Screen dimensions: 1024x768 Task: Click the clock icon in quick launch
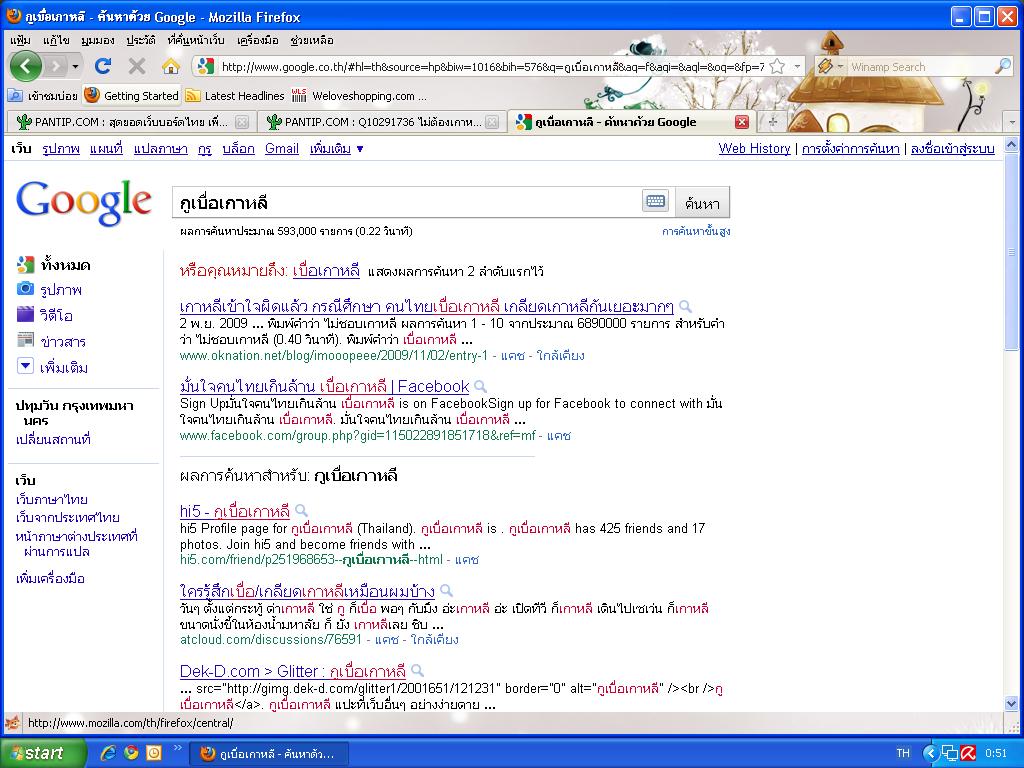tap(153, 753)
